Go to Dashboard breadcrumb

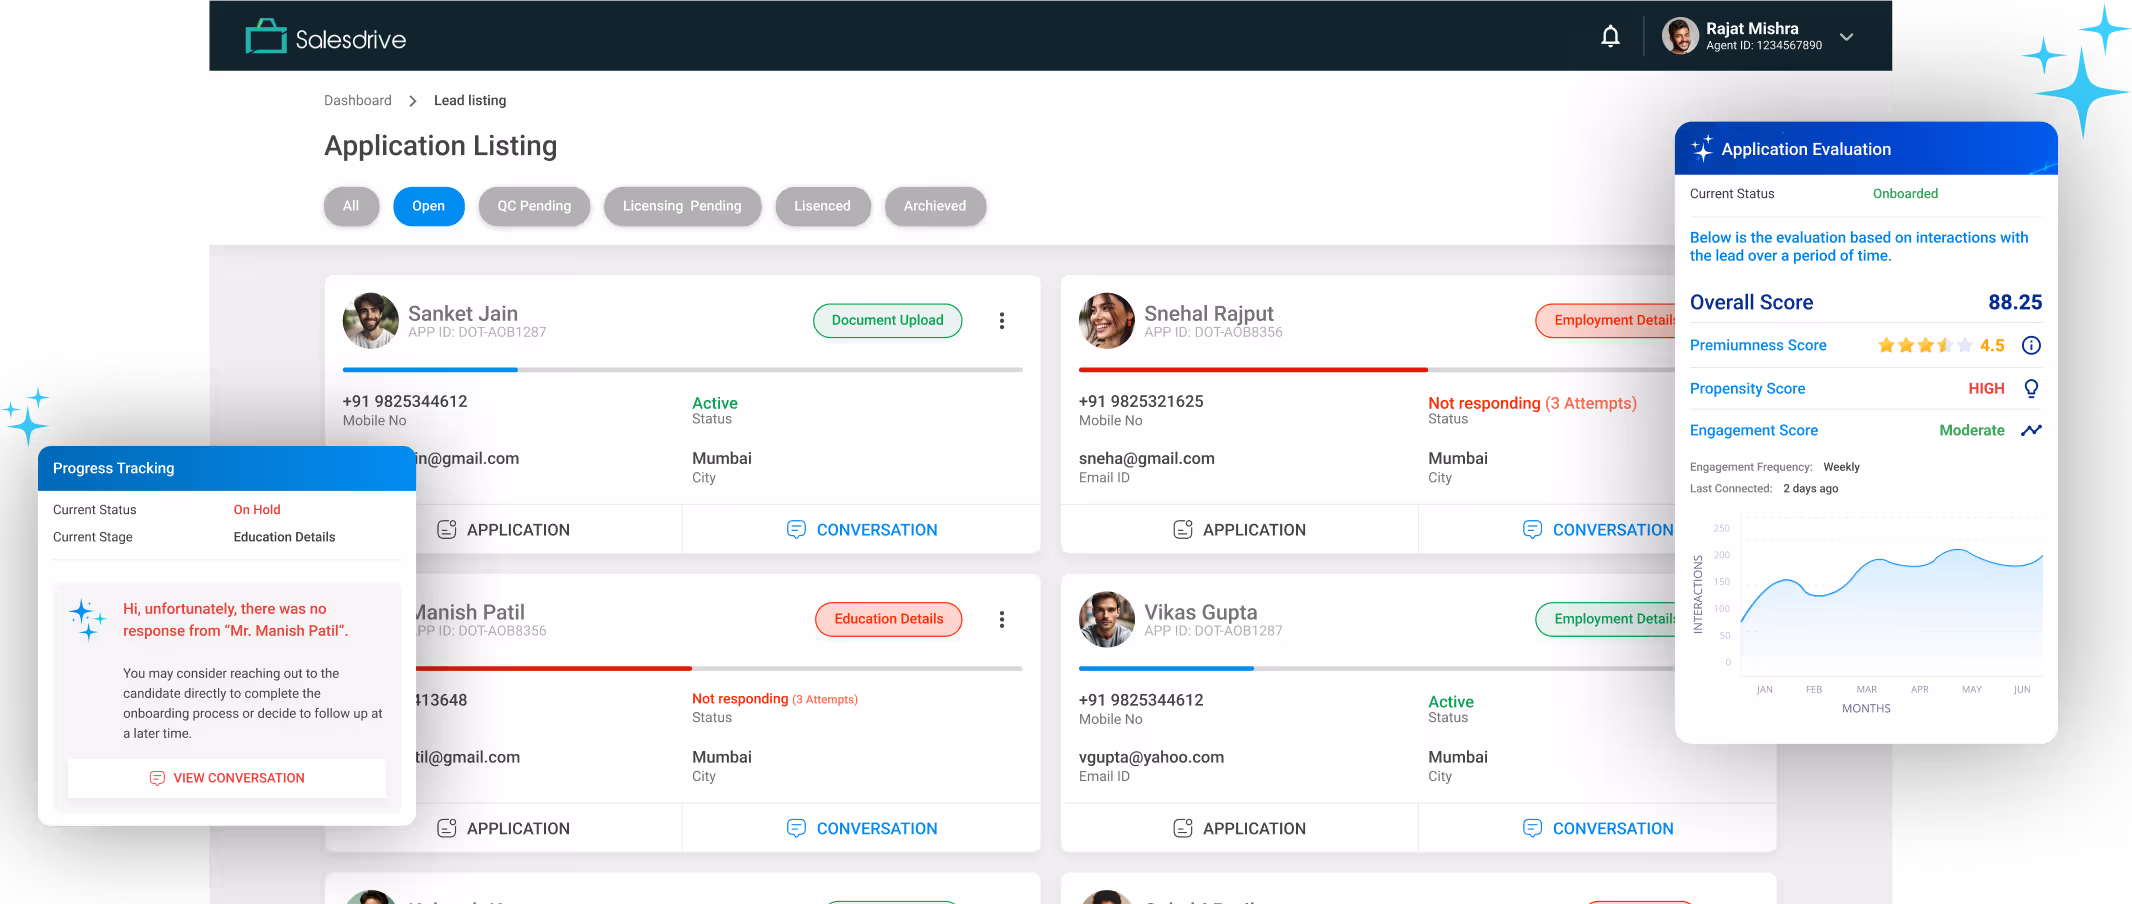click(358, 100)
